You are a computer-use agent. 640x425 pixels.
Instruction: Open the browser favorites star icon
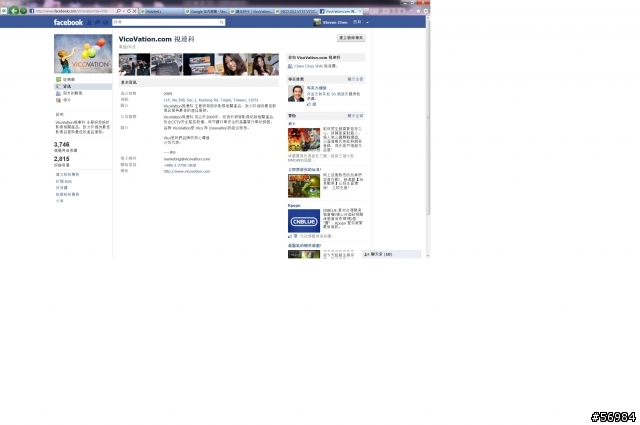[418, 11]
